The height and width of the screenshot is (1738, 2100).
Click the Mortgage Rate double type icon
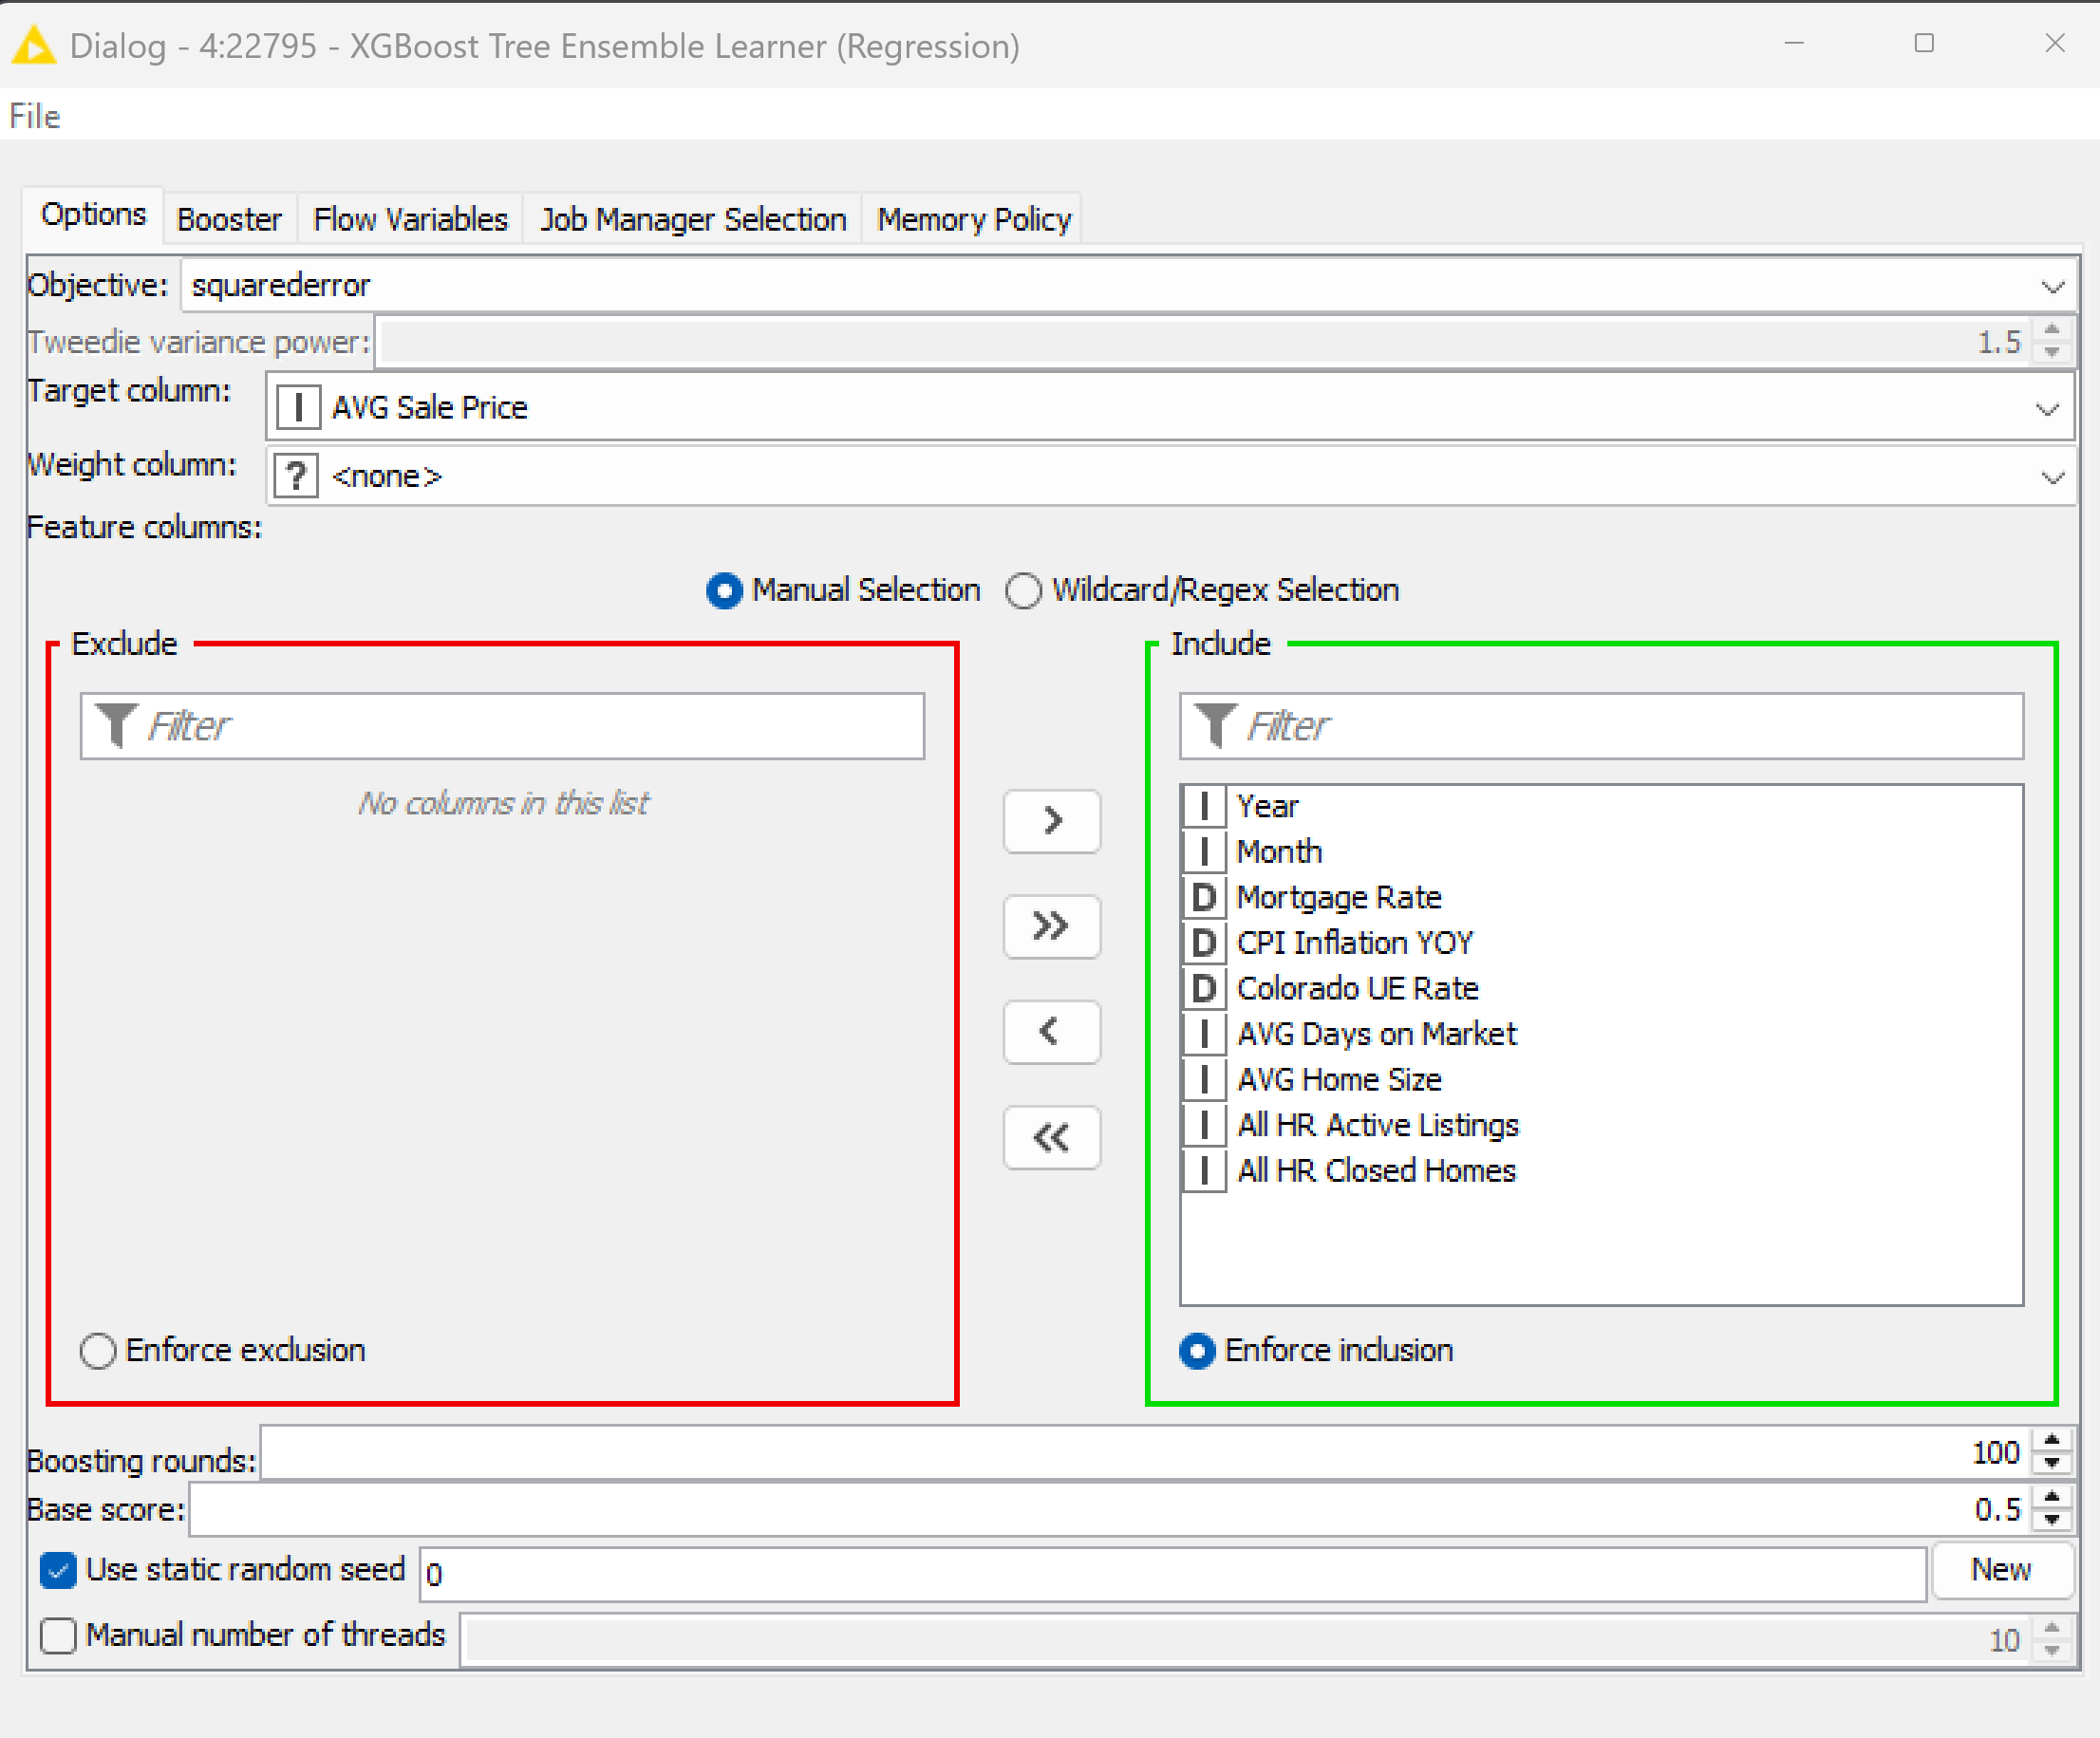[x=1204, y=897]
